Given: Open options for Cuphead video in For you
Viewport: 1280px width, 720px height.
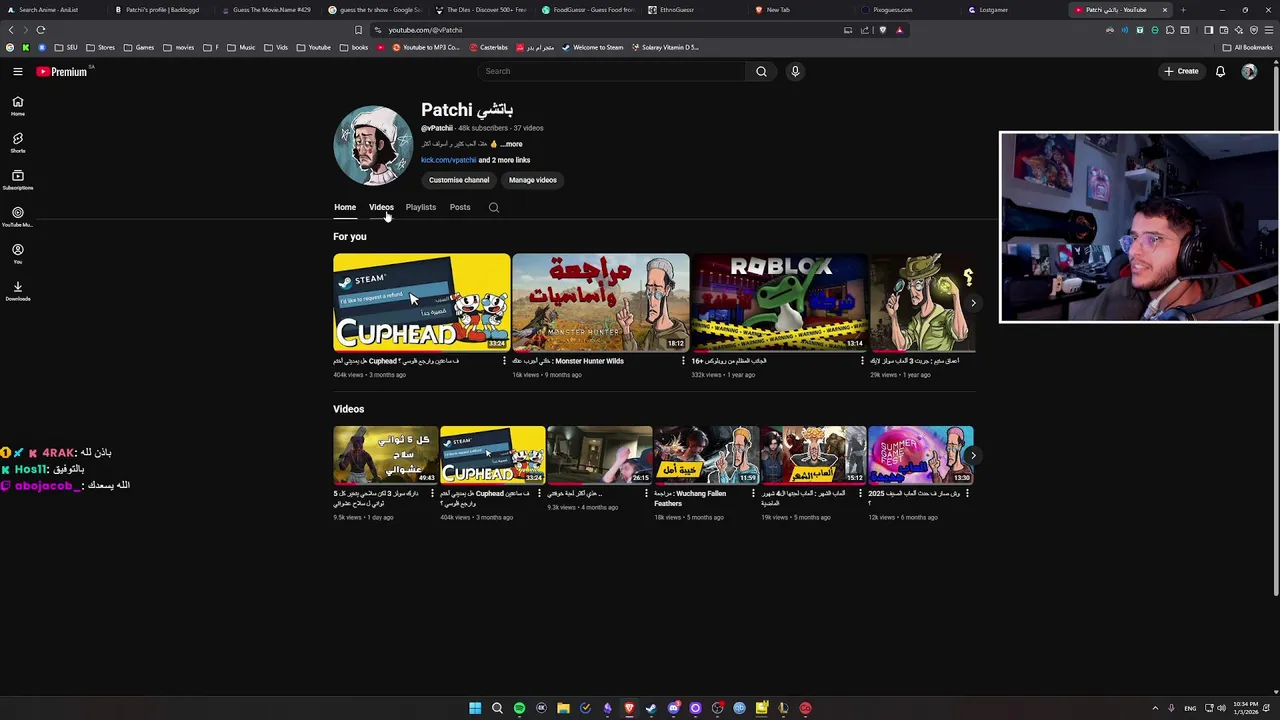Looking at the screenshot, I should [504, 361].
